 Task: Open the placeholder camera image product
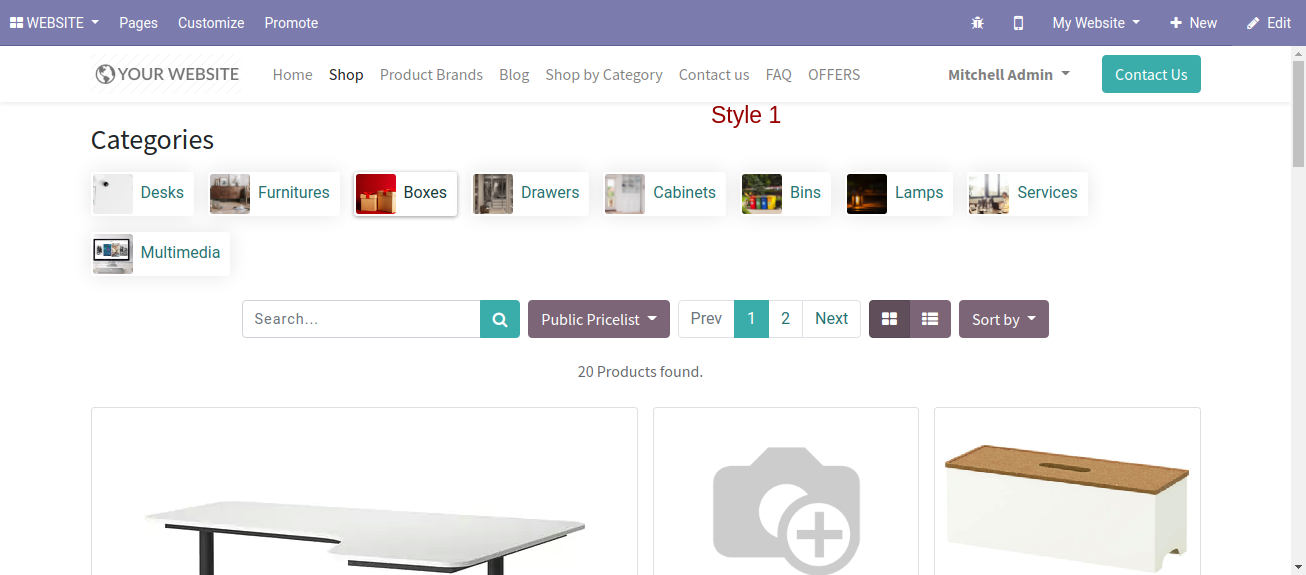point(786,492)
